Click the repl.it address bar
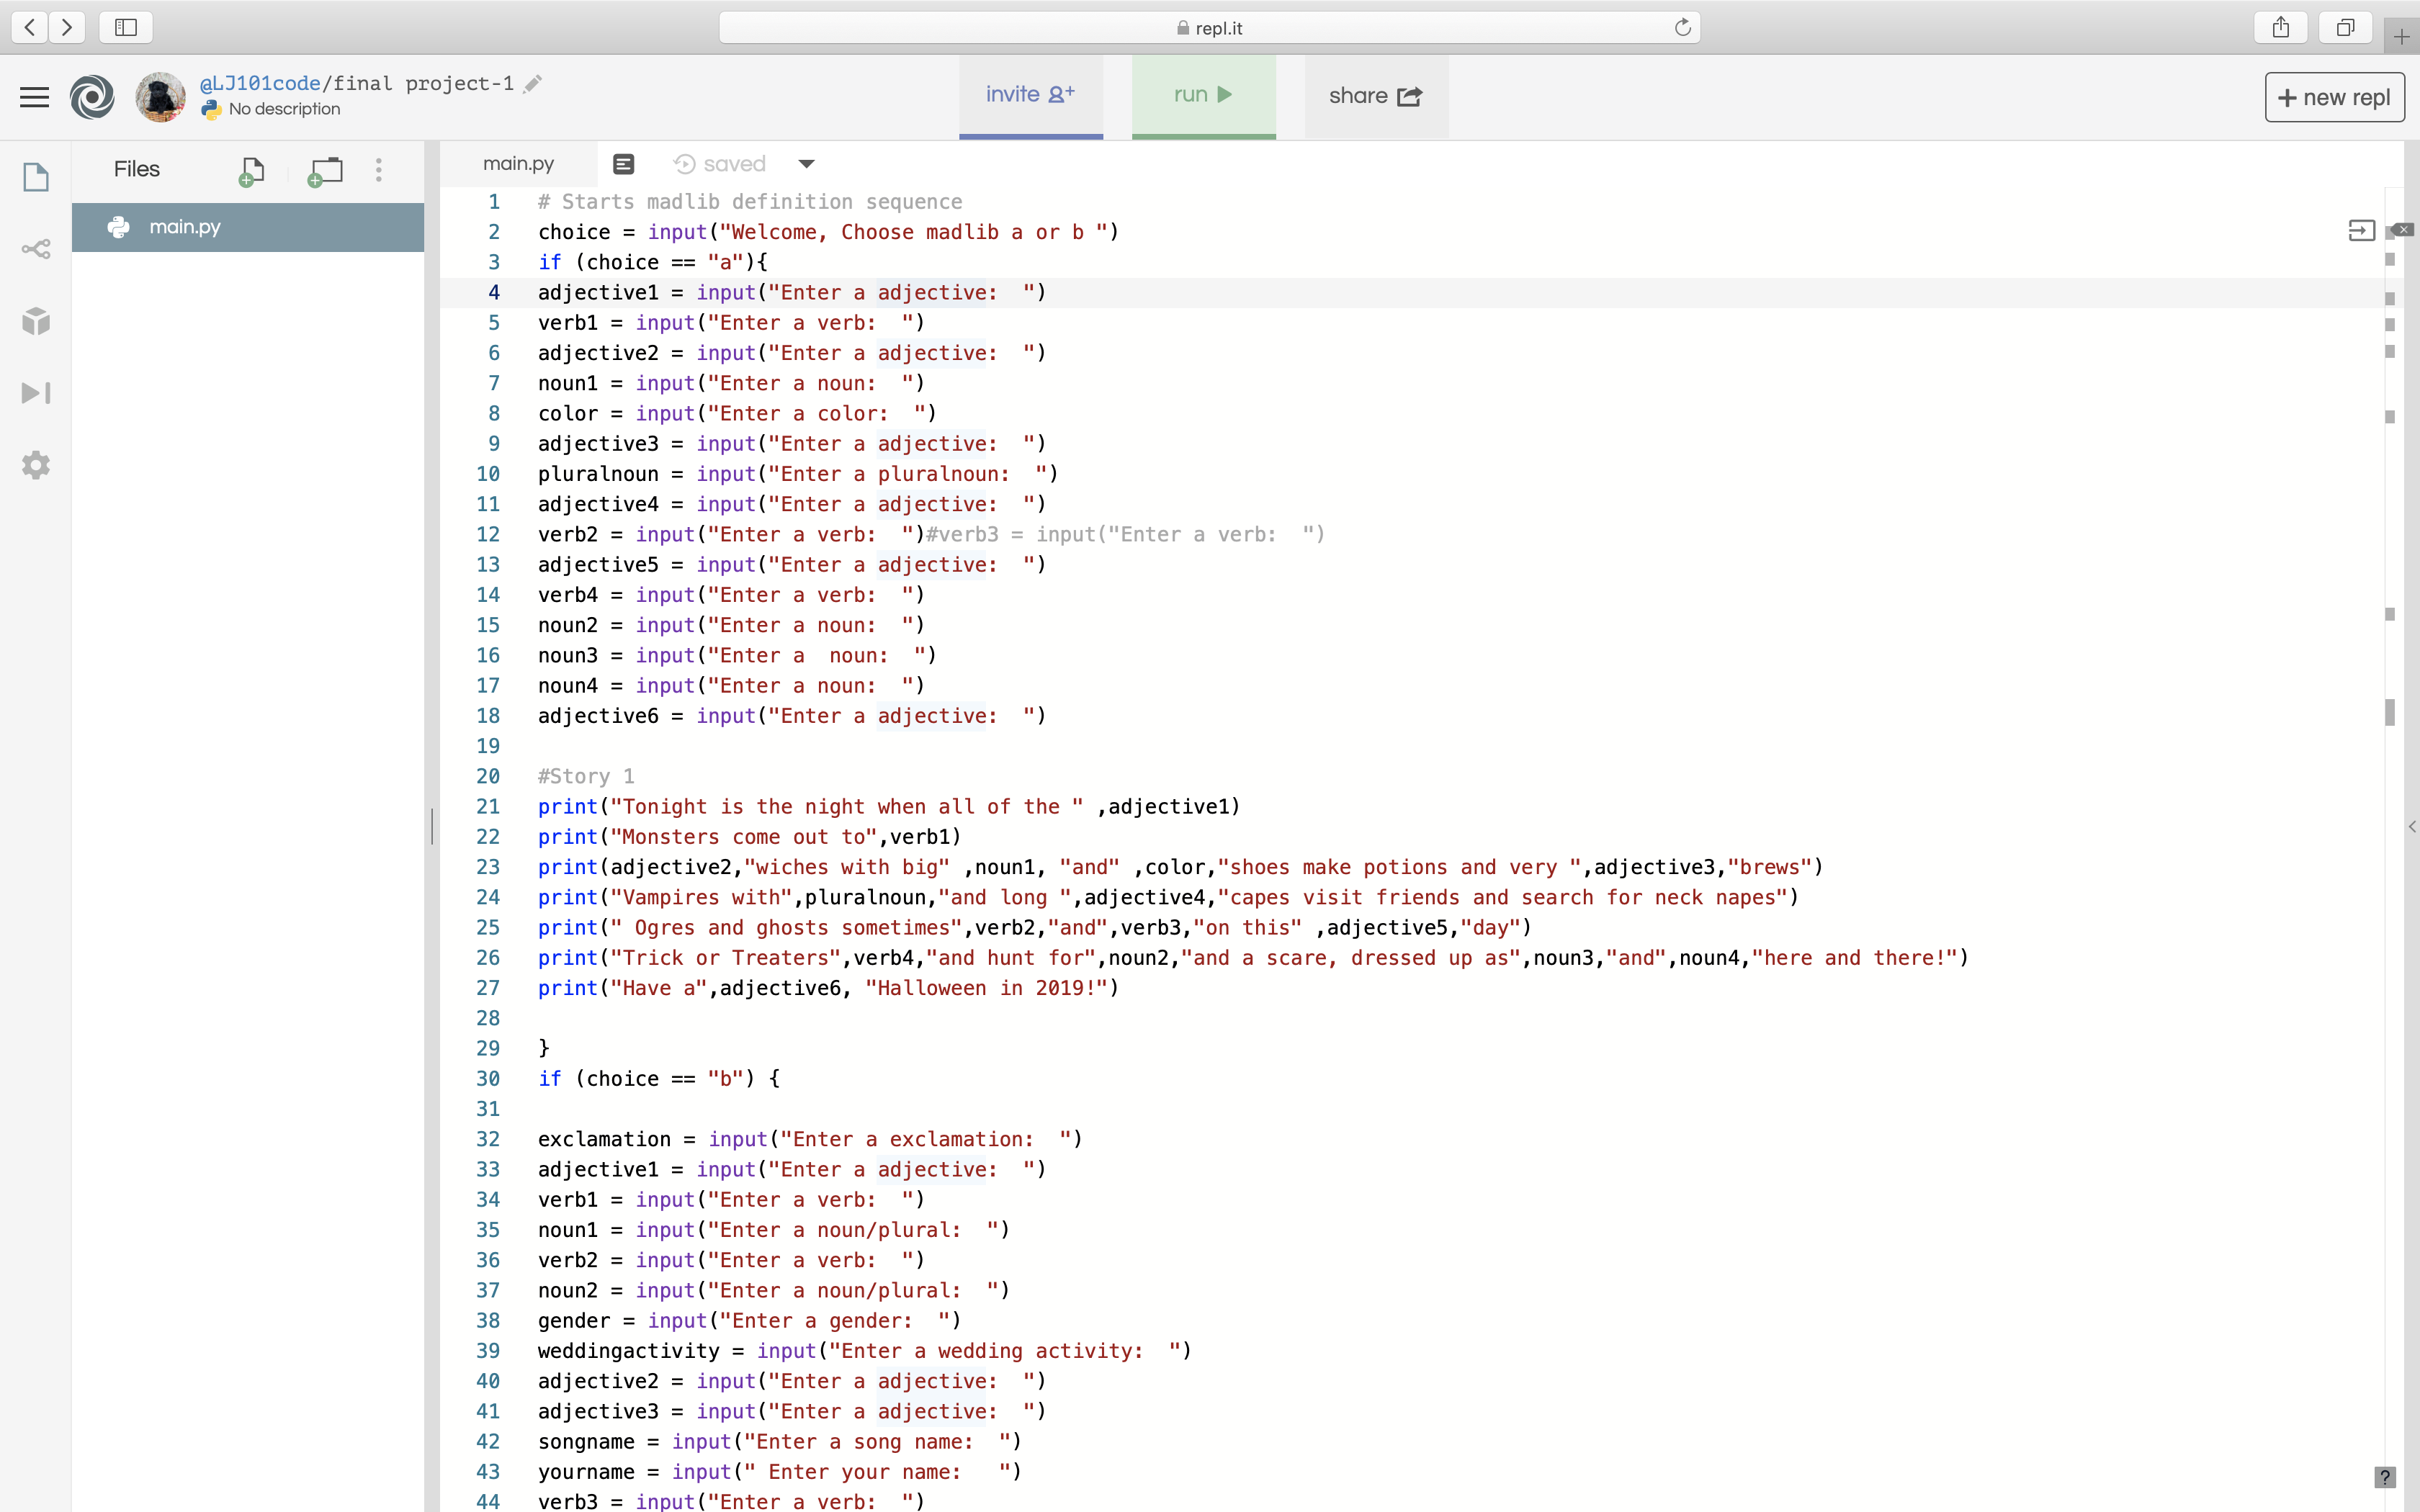2420x1512 pixels. (1209, 28)
